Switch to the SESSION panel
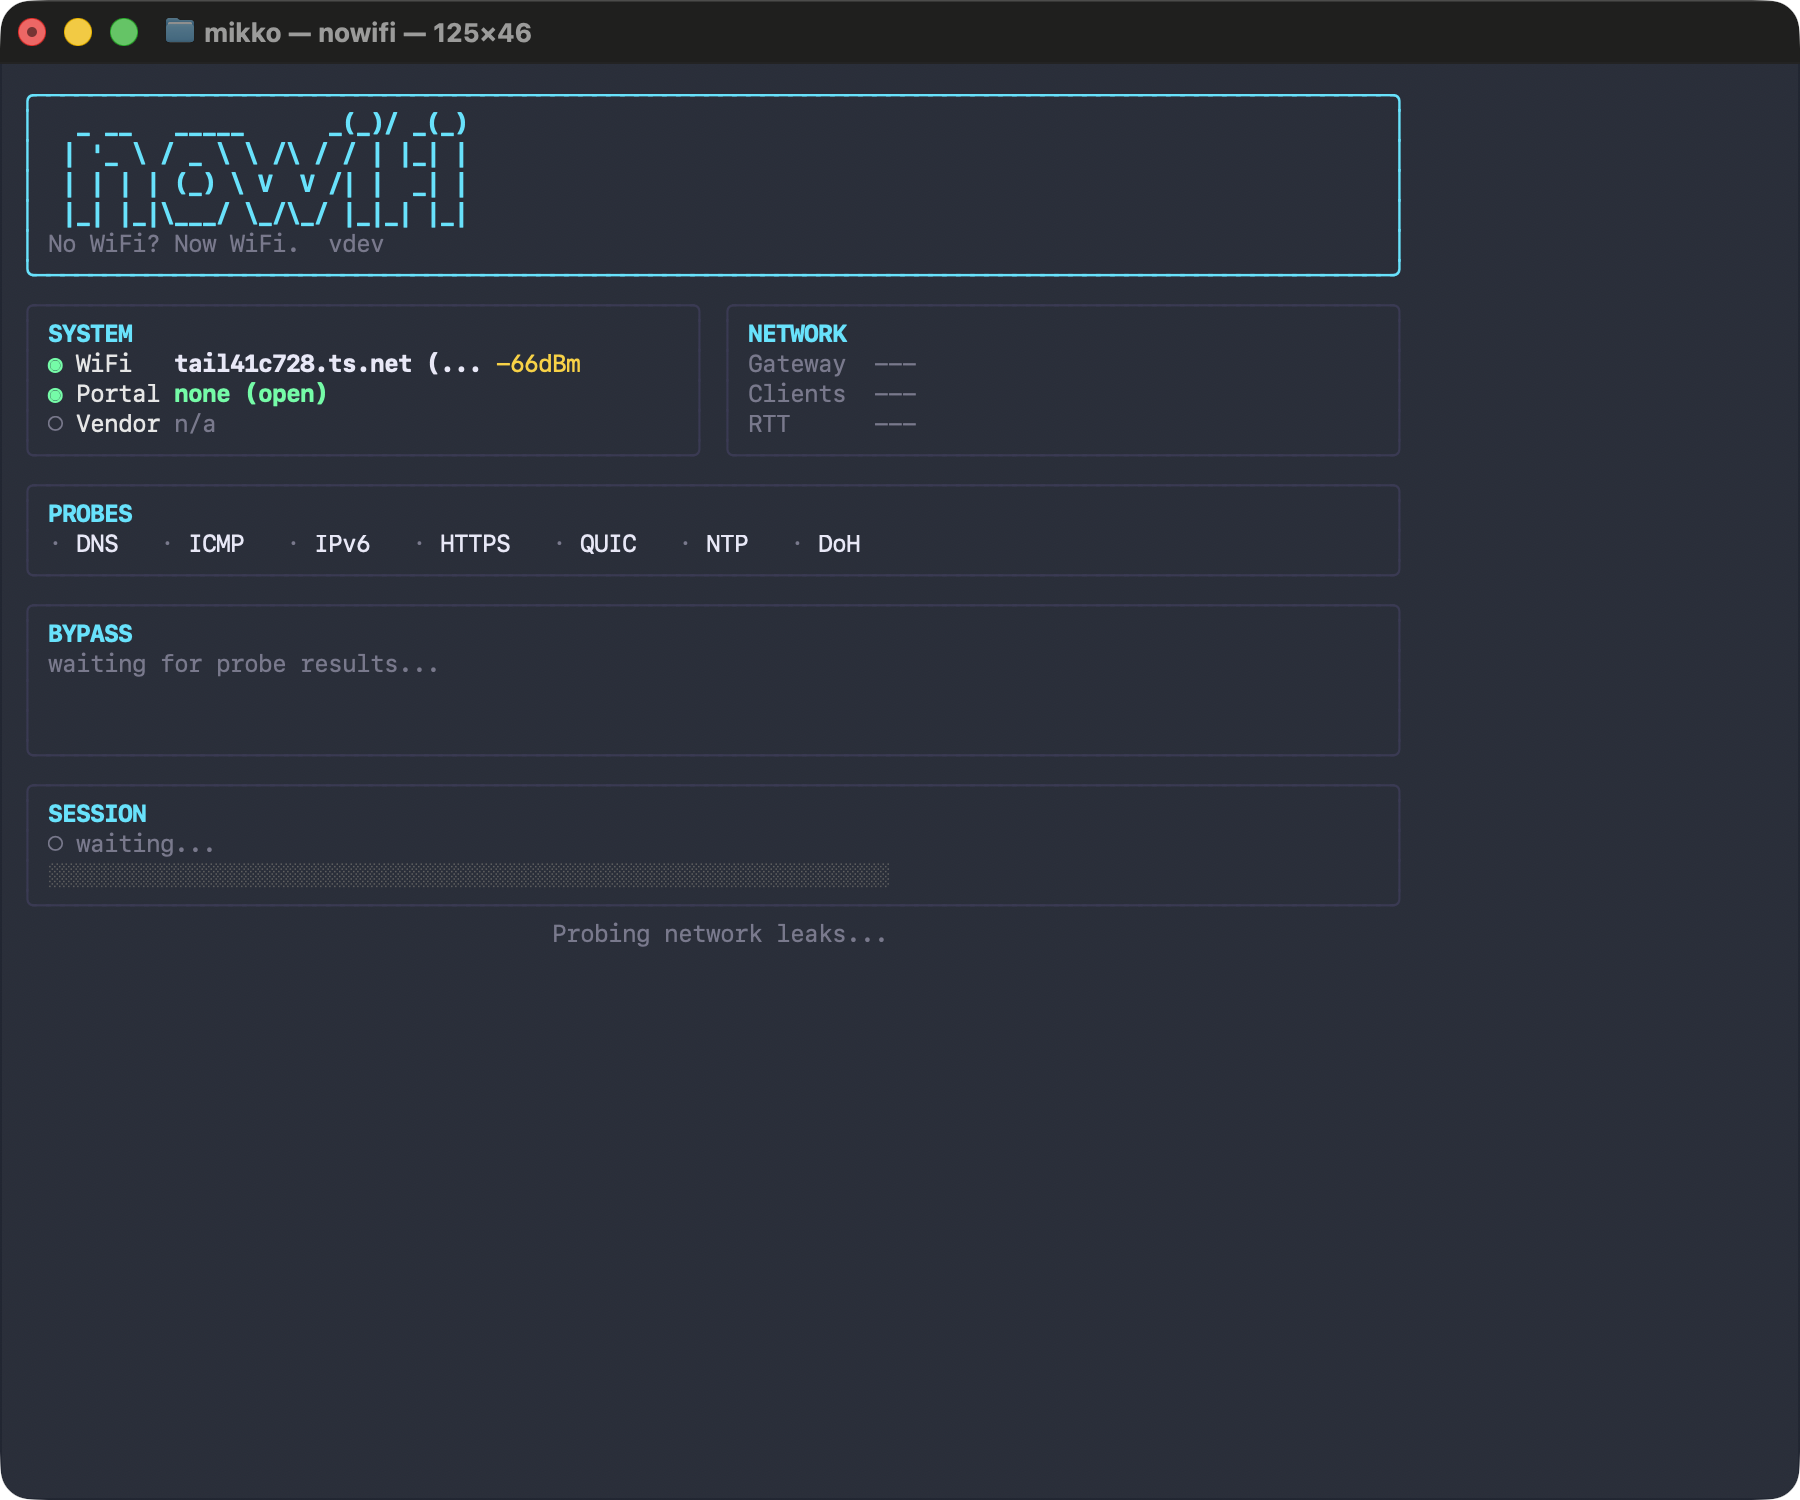The height and width of the screenshot is (1500, 1800). point(97,813)
